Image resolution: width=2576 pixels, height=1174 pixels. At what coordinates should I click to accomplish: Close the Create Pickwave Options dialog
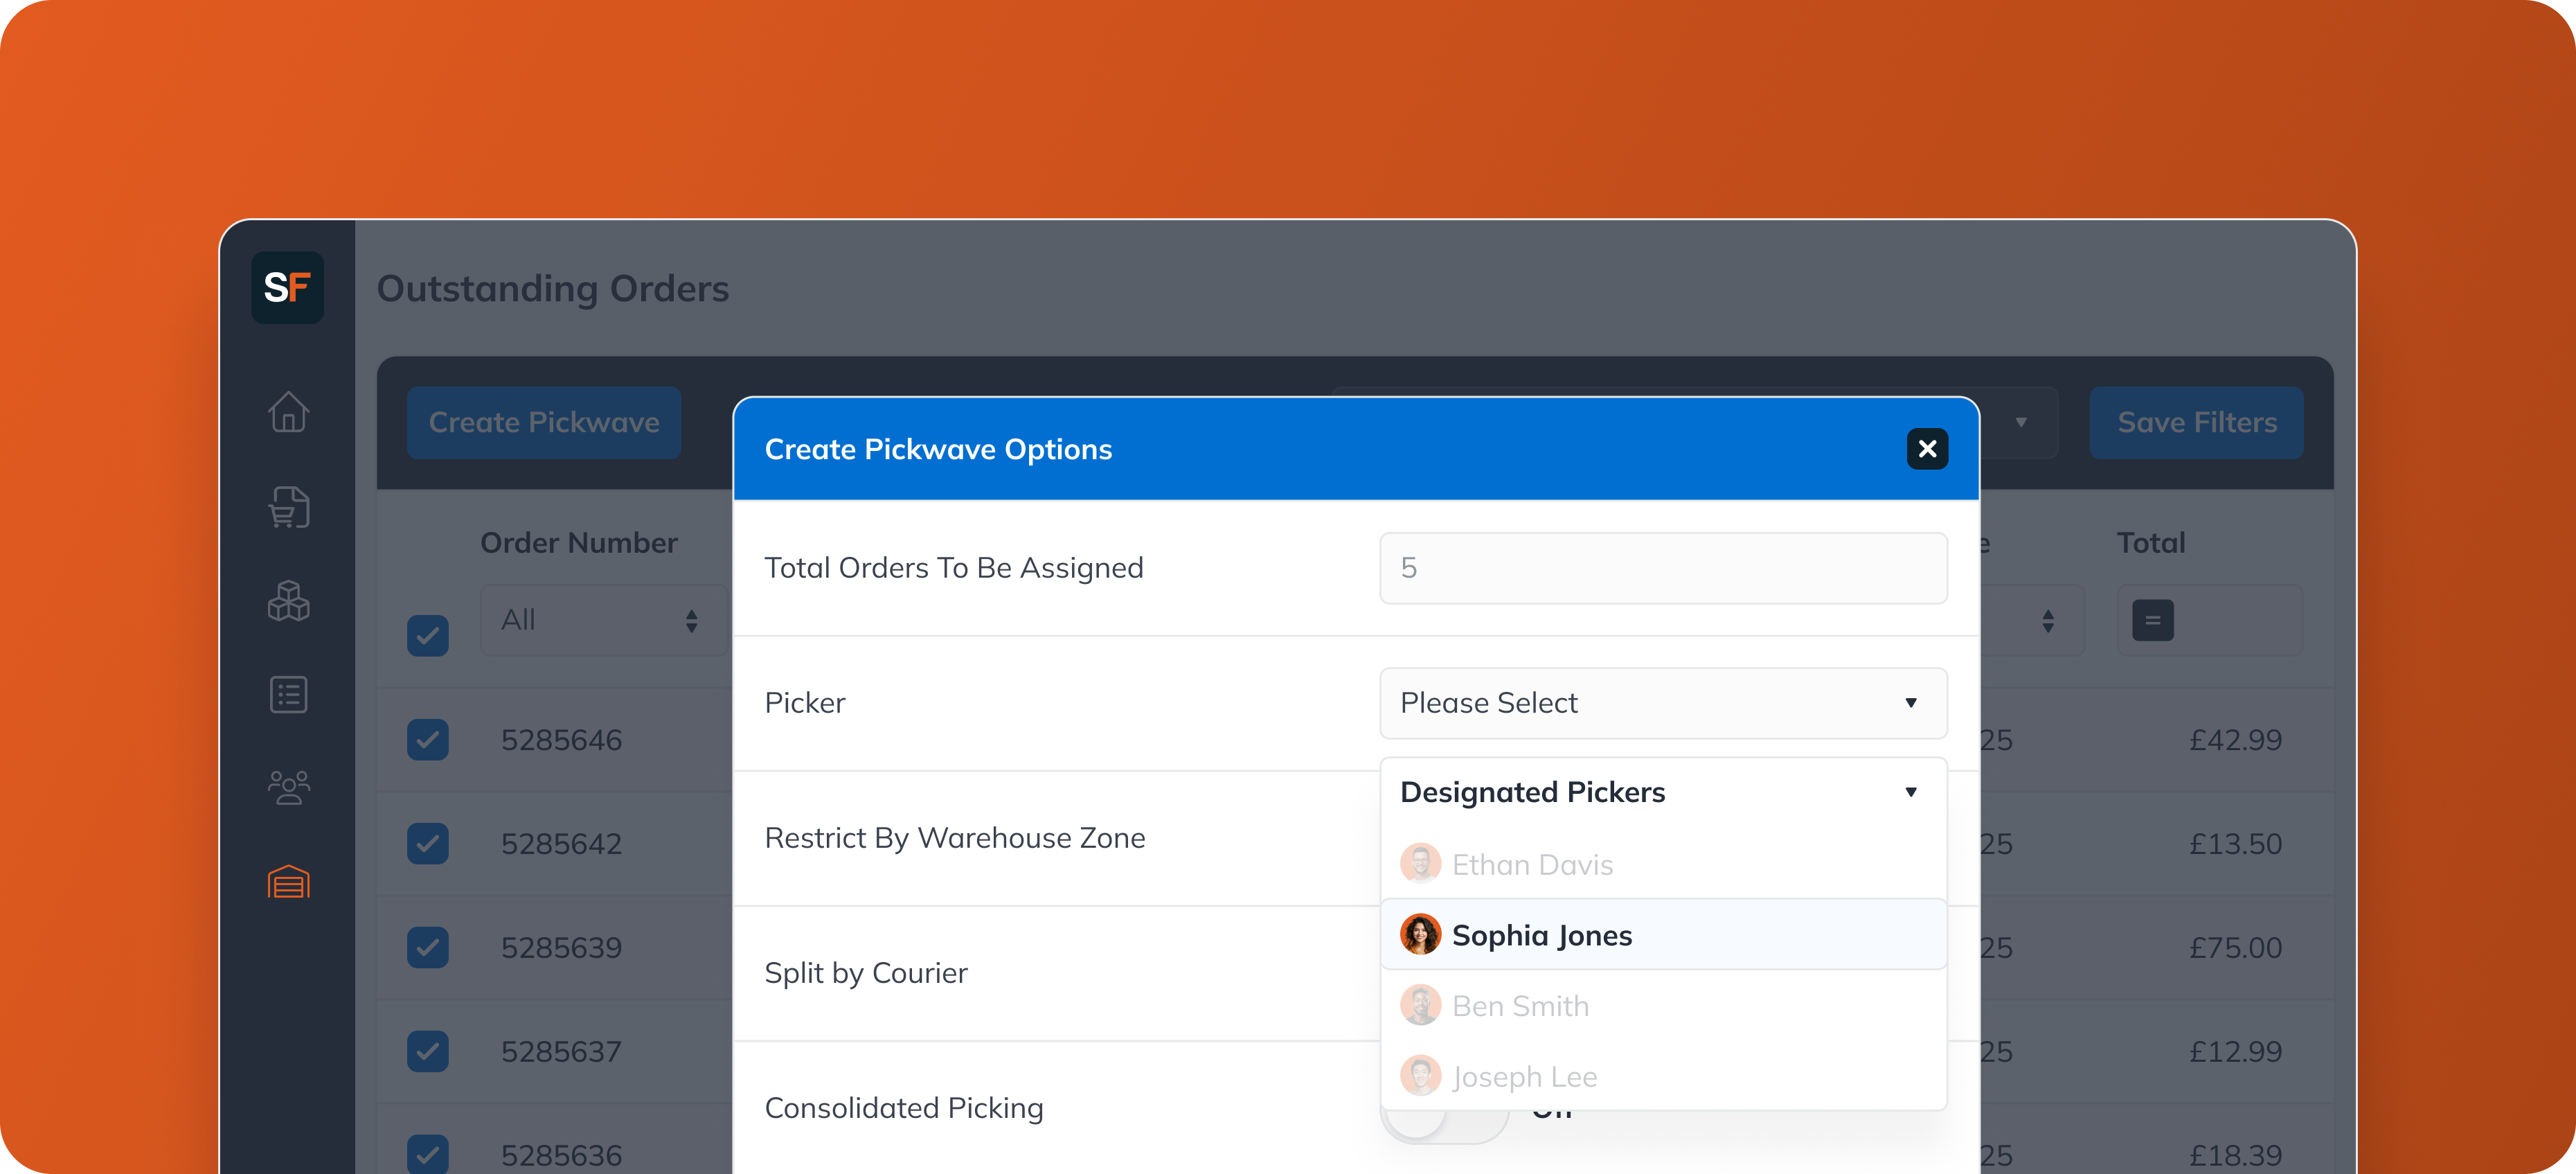(x=1927, y=449)
